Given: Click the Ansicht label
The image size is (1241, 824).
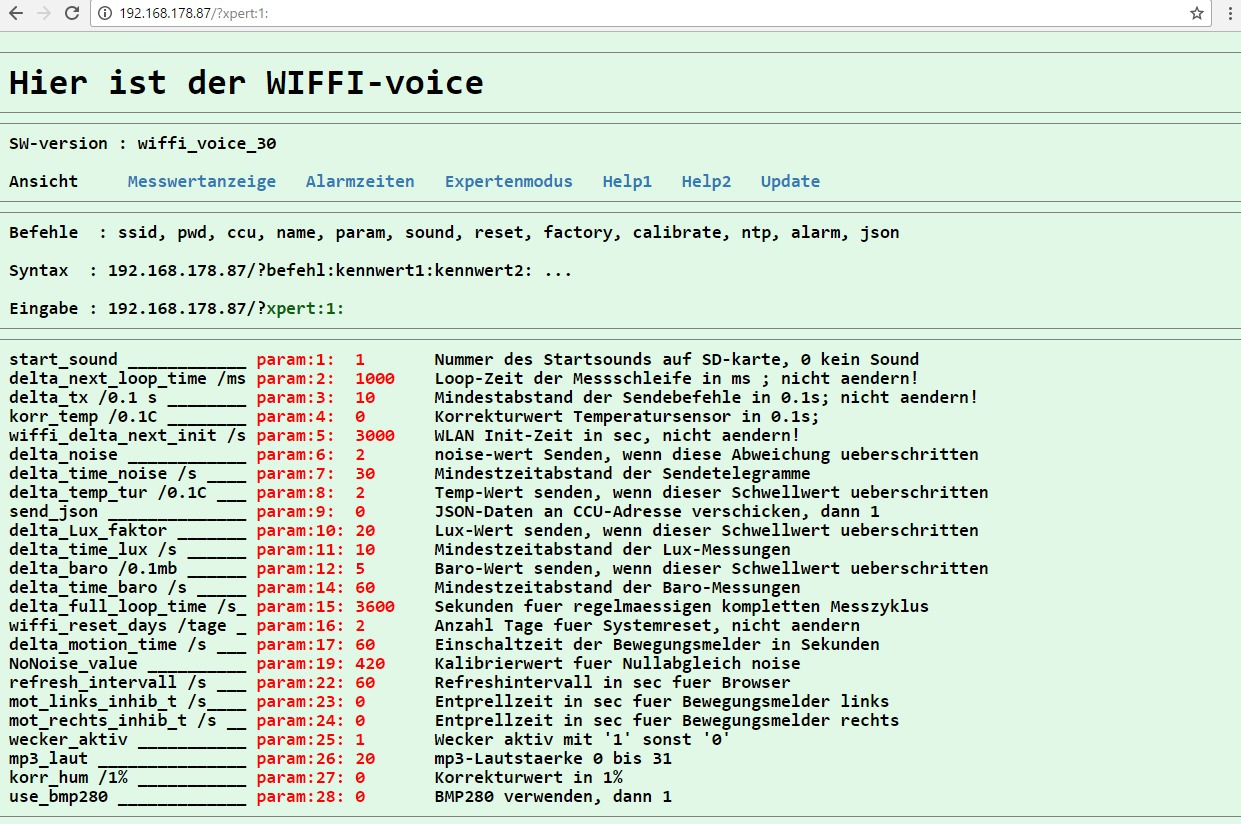Looking at the screenshot, I should pyautogui.click(x=43, y=181).
